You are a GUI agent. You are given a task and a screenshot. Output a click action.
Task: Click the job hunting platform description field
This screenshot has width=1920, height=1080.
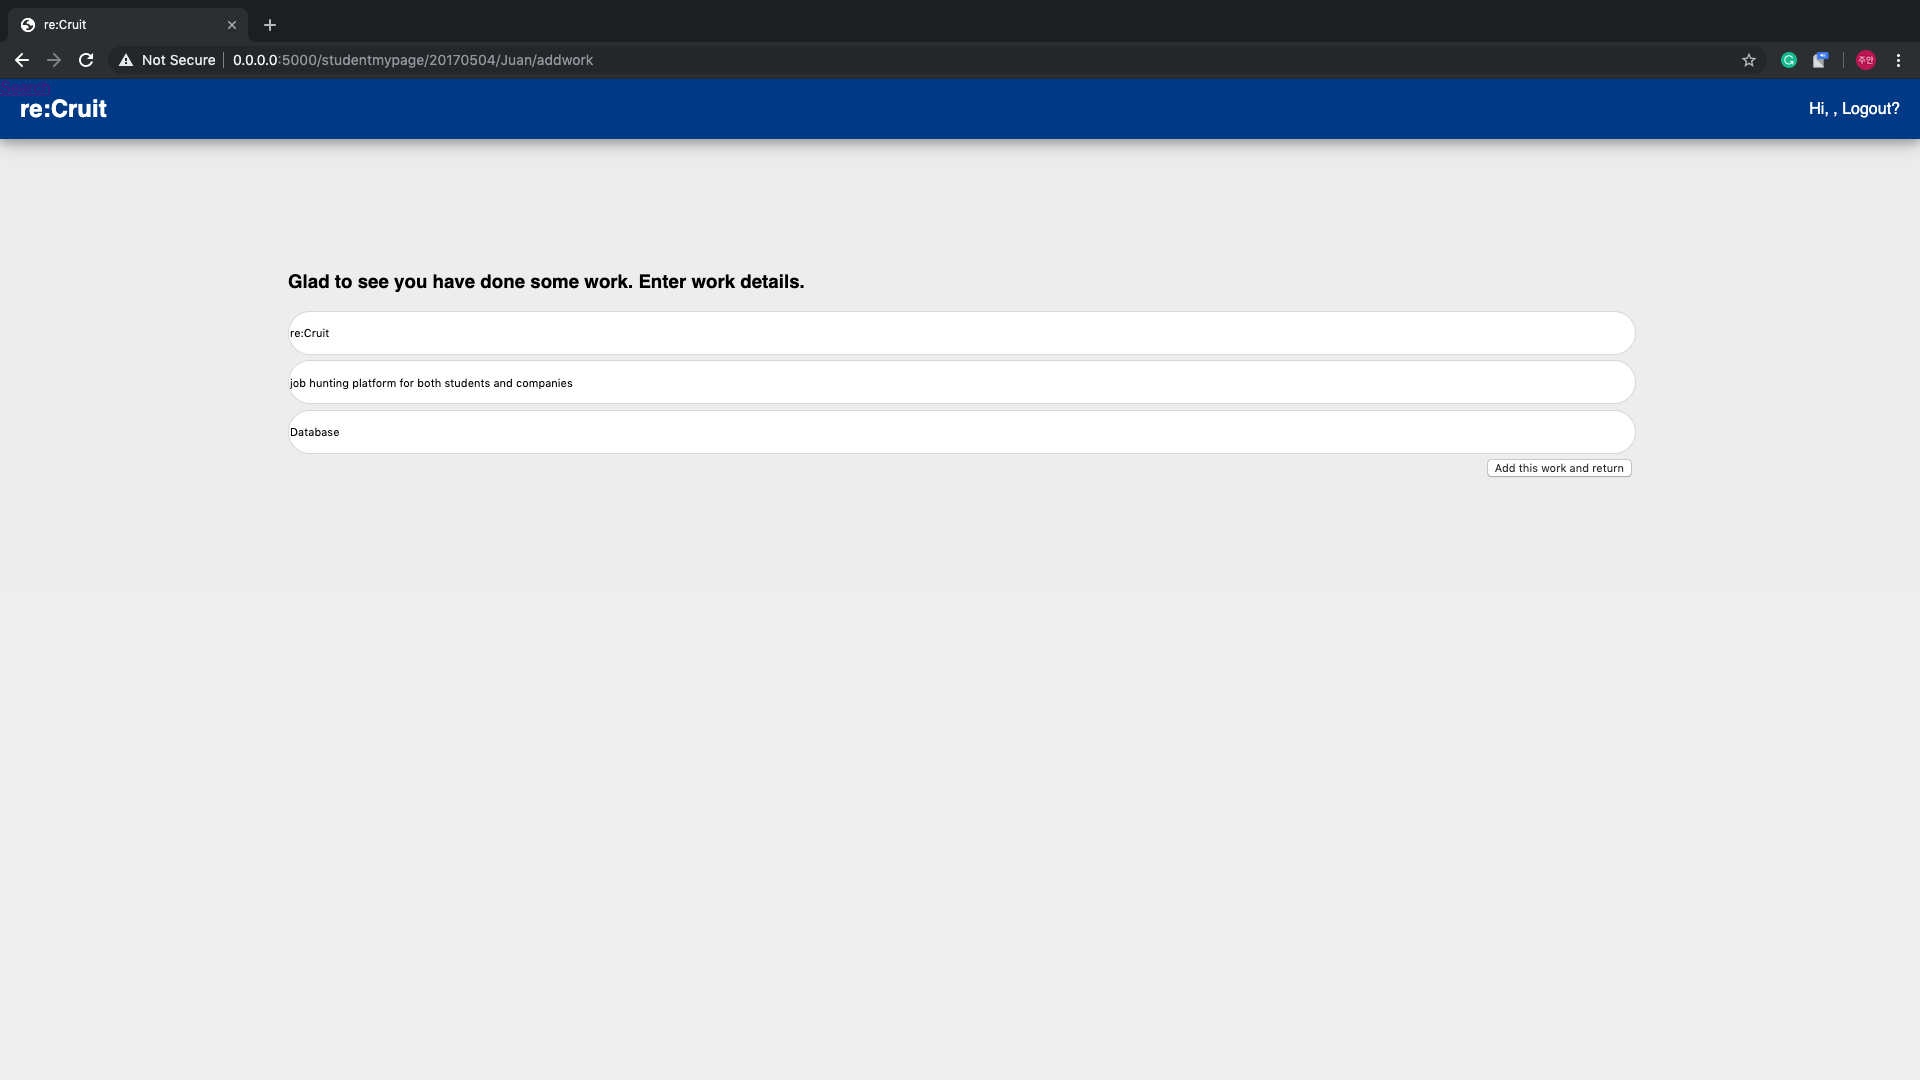tap(960, 383)
